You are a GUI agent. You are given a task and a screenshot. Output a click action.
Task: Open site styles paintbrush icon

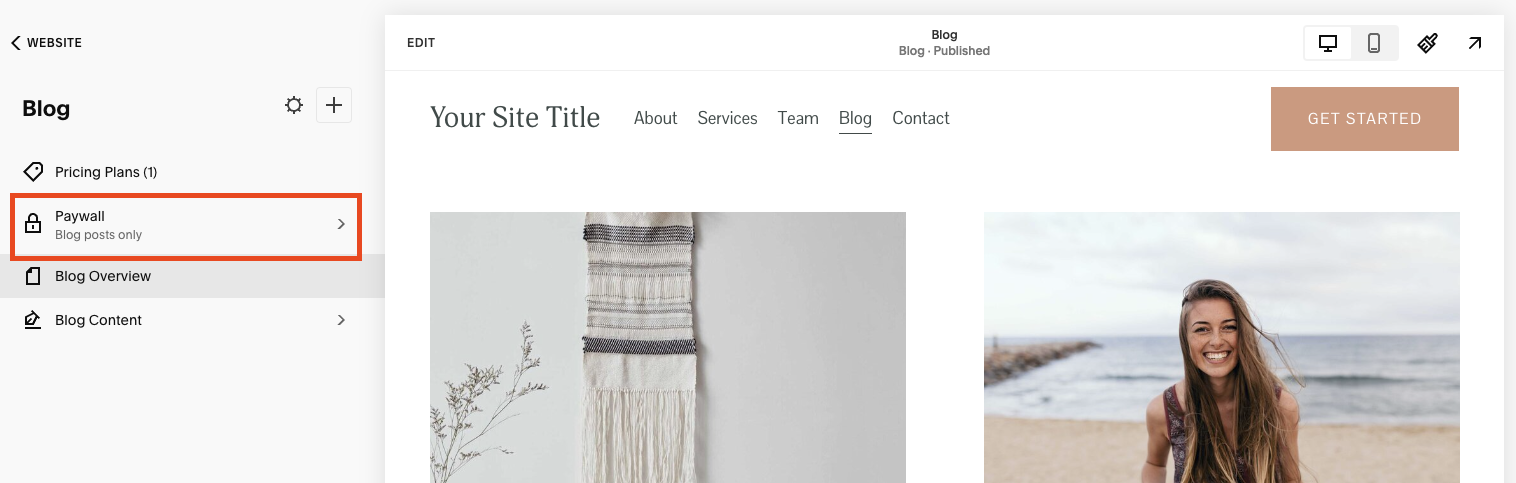click(x=1428, y=43)
